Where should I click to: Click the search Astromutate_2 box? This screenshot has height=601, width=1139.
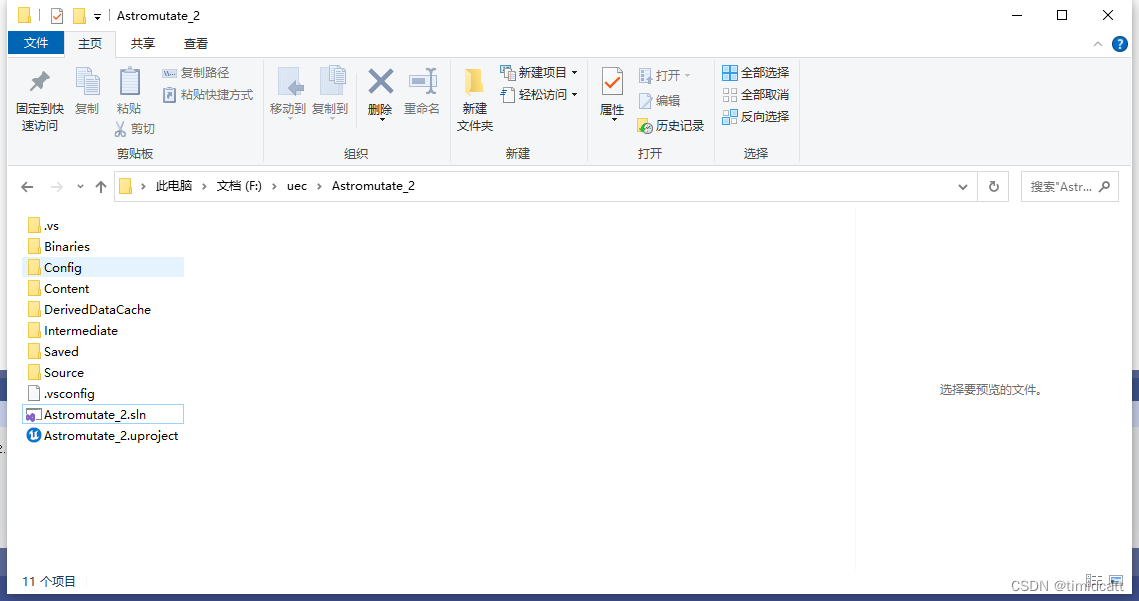[1069, 187]
